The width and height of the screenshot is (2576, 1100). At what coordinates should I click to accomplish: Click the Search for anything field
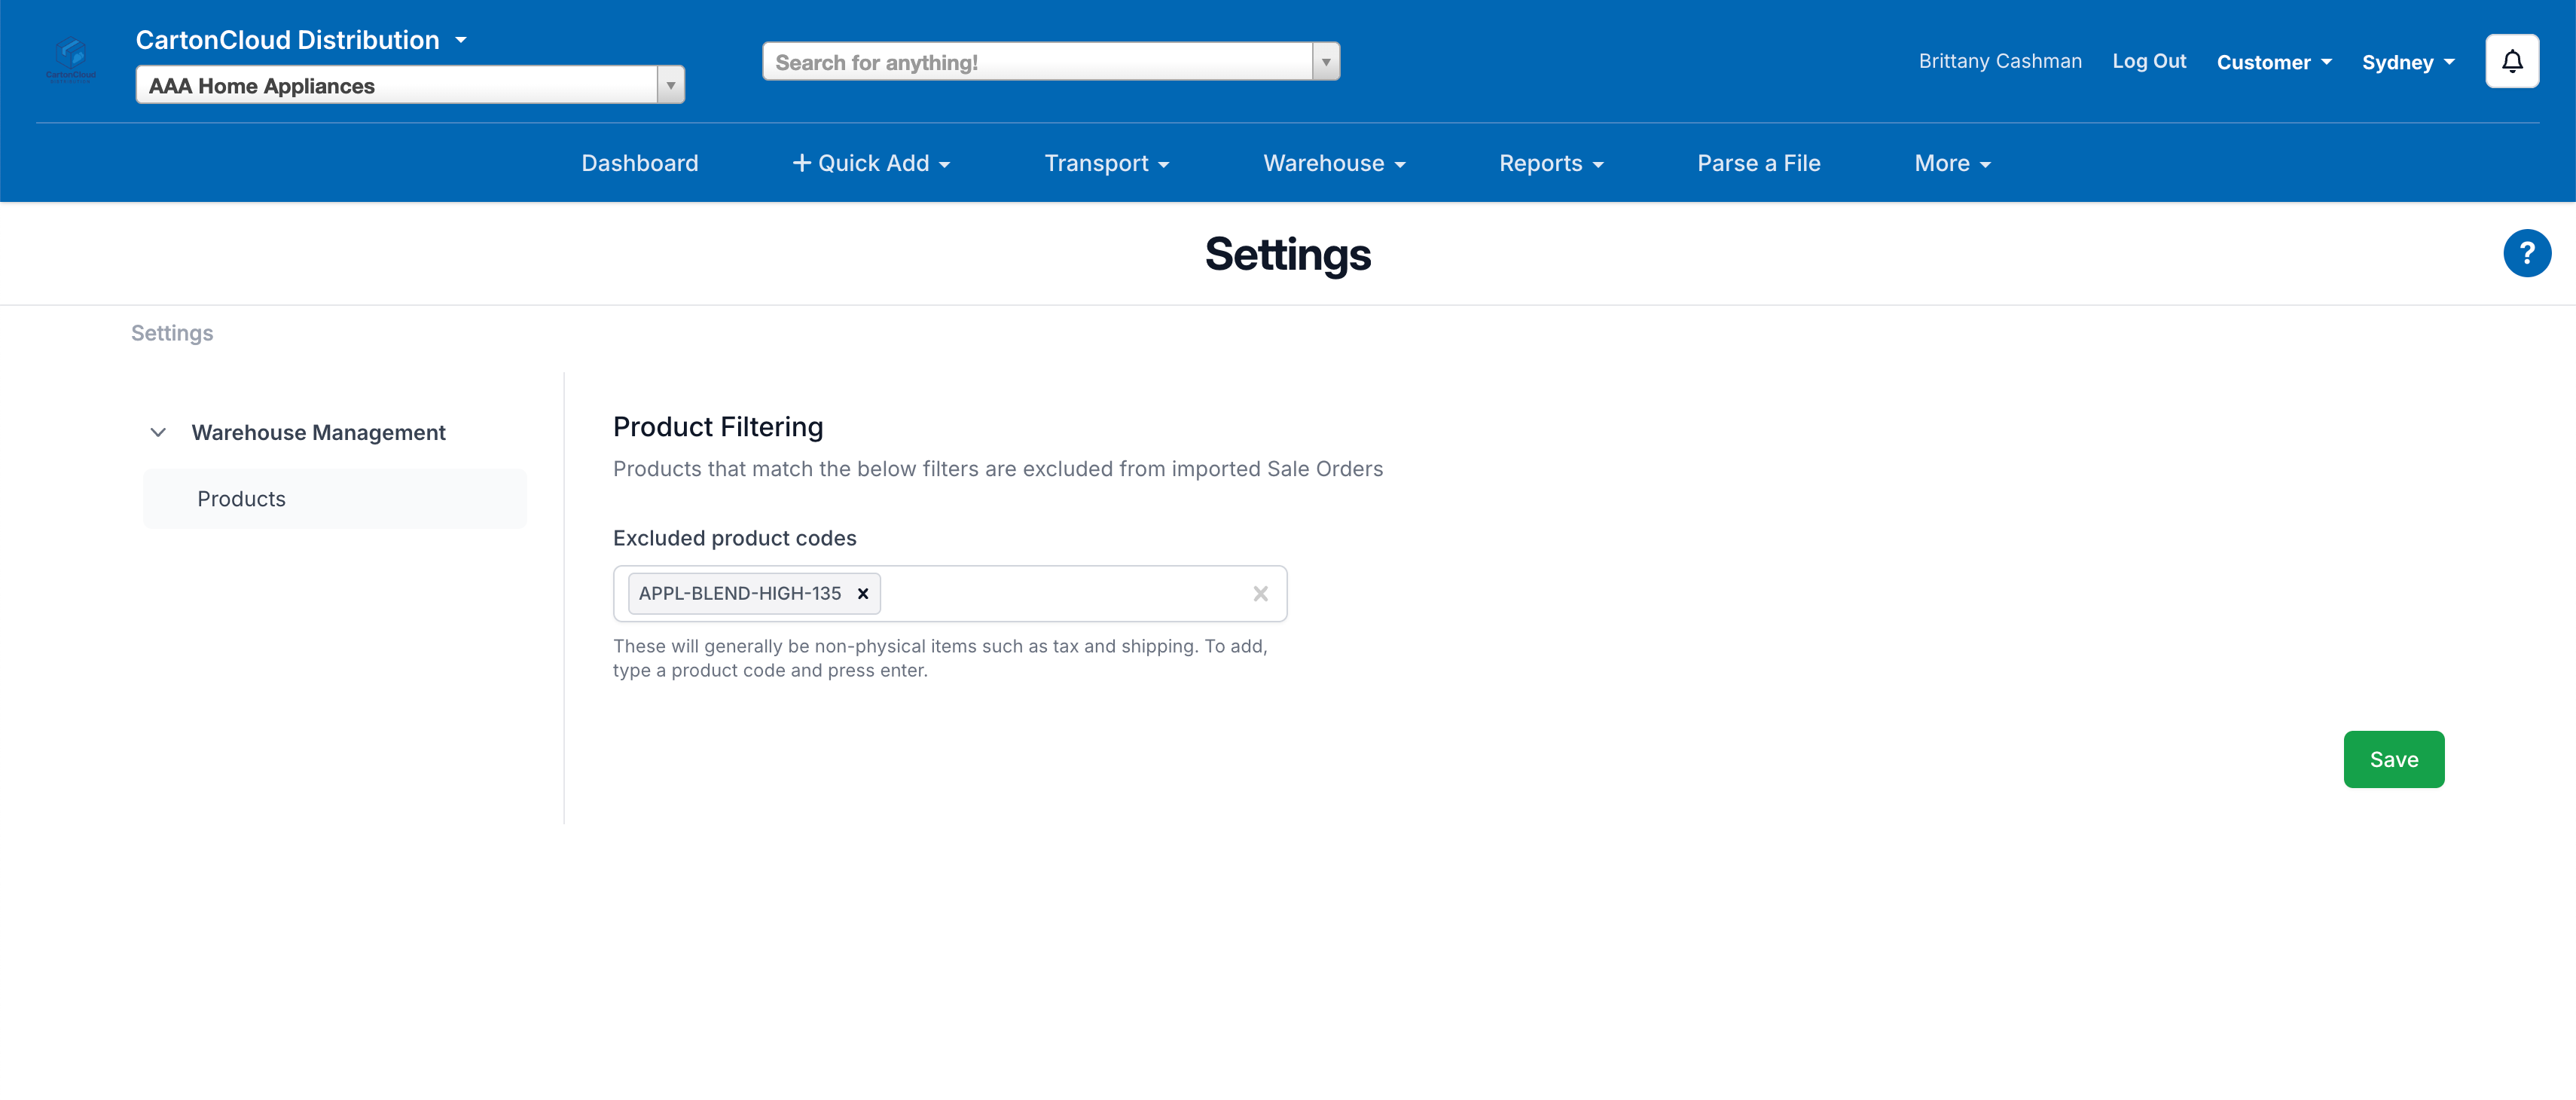tap(1037, 62)
